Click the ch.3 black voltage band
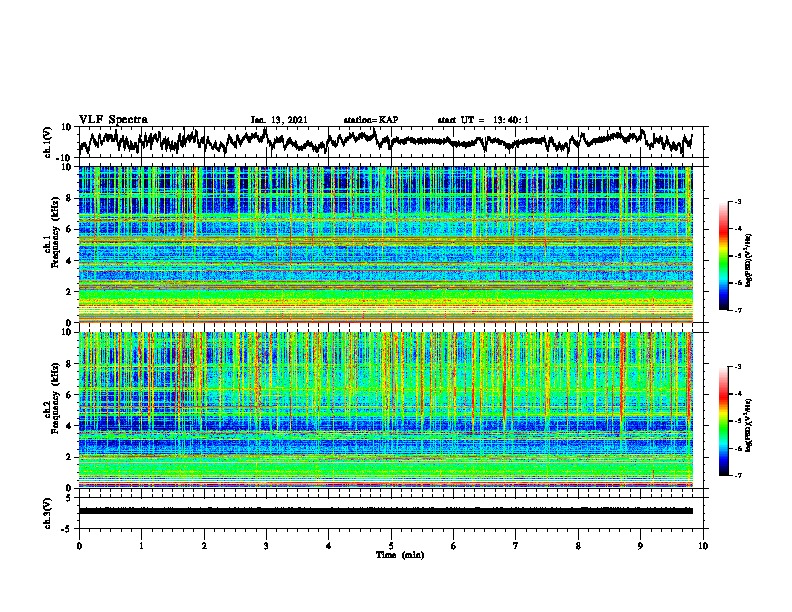 385,511
